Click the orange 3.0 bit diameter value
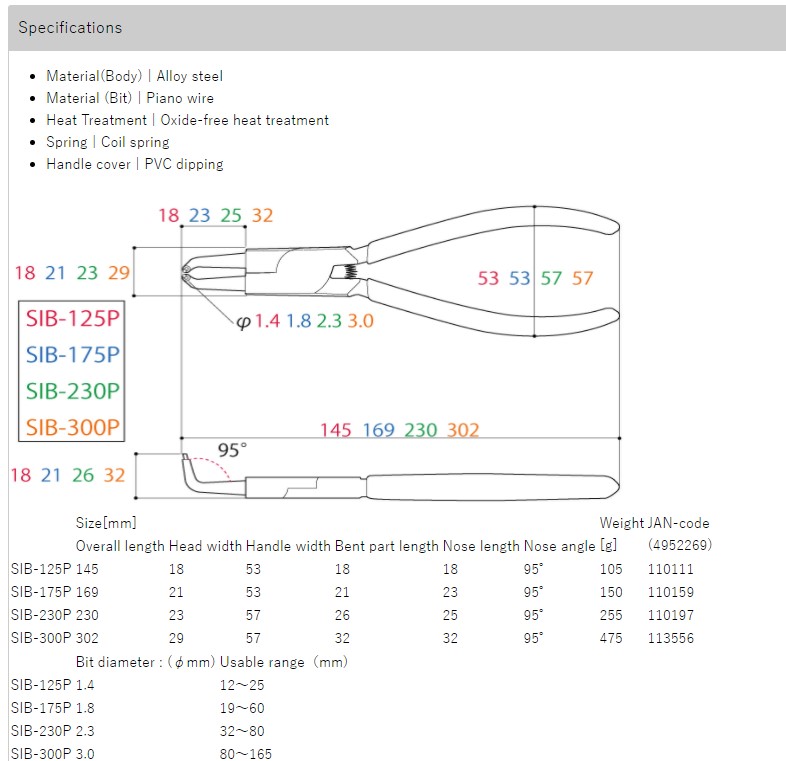The width and height of the screenshot is (786, 761). tap(360, 321)
